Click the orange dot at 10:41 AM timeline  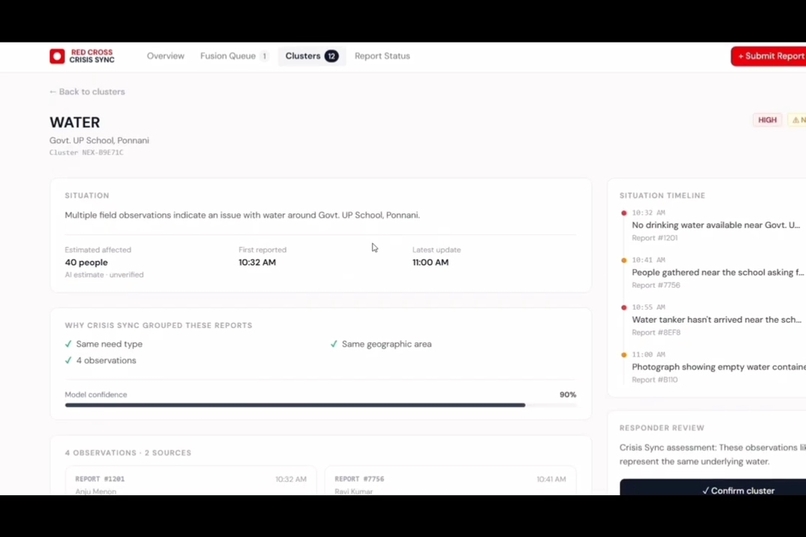tap(624, 260)
